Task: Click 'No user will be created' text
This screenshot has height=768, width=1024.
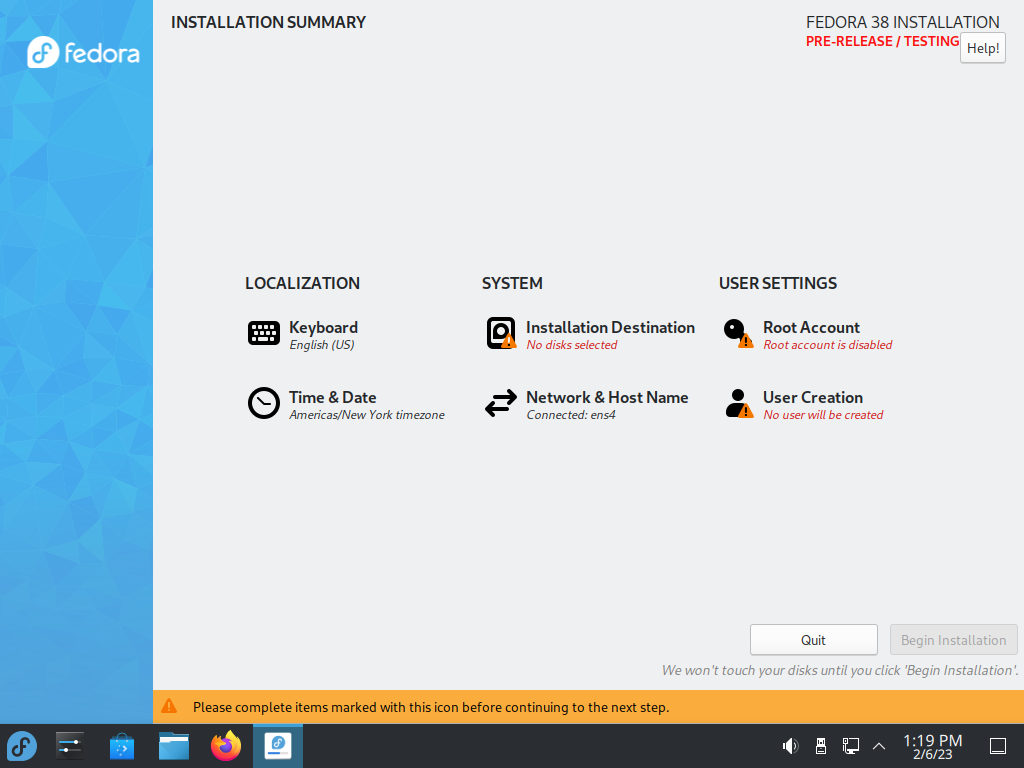Action: click(x=823, y=415)
